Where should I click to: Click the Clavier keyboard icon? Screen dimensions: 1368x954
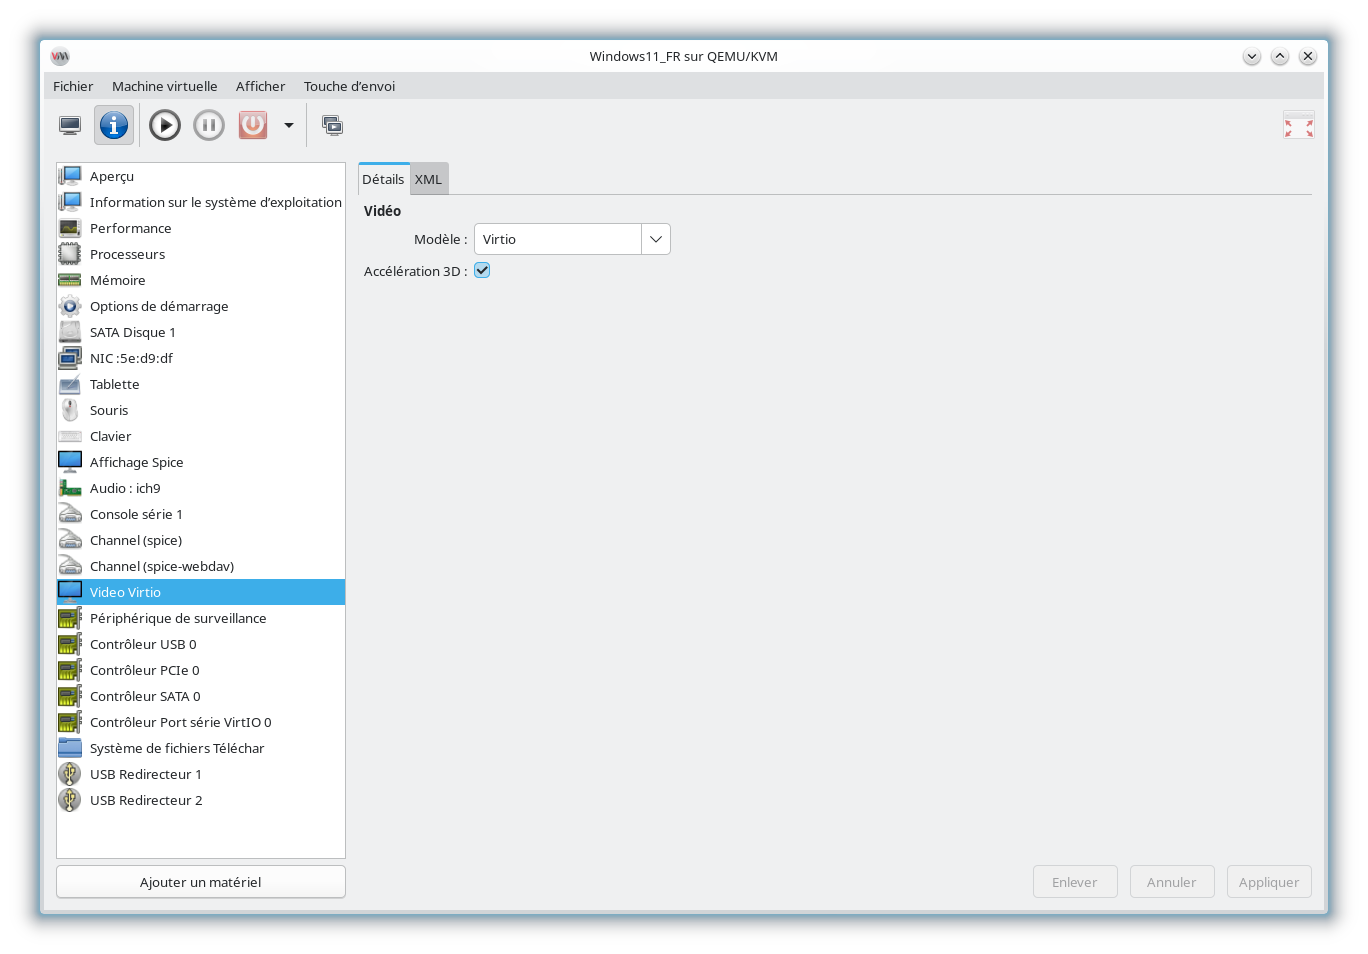click(x=70, y=436)
